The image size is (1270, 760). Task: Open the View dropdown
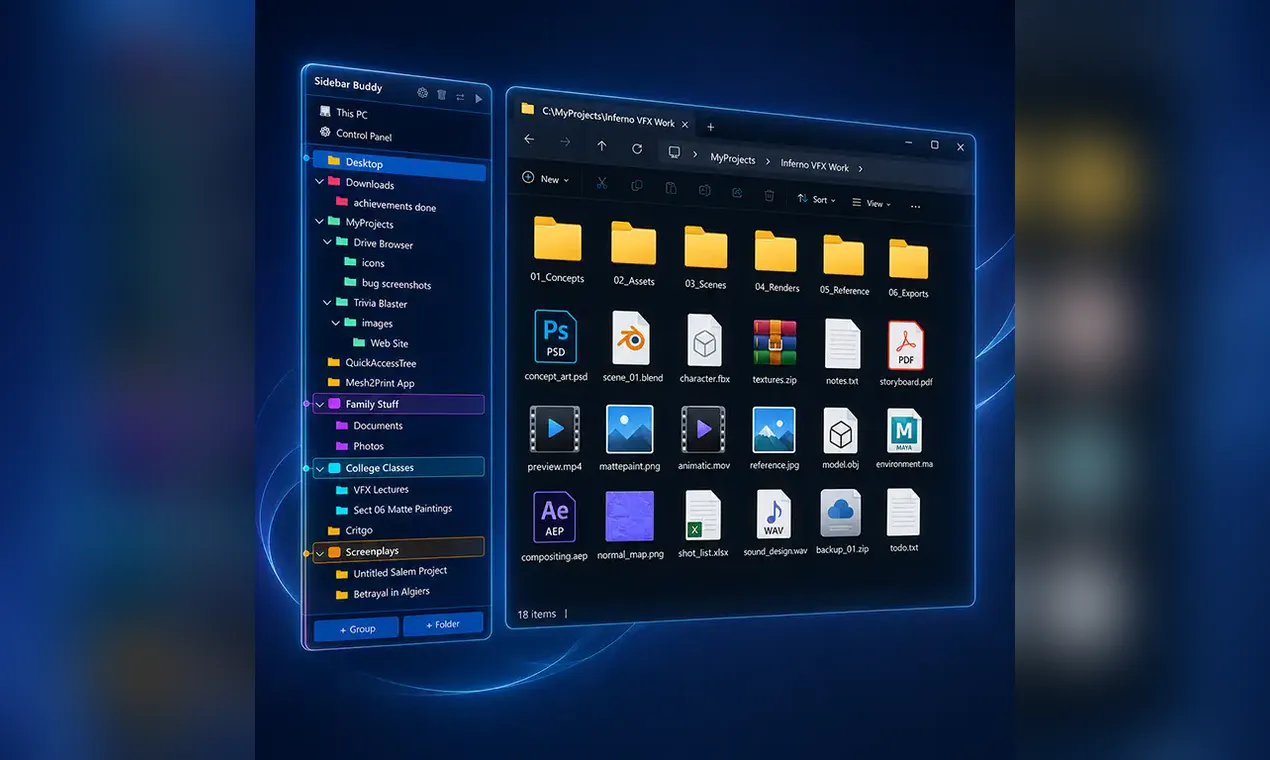point(872,203)
